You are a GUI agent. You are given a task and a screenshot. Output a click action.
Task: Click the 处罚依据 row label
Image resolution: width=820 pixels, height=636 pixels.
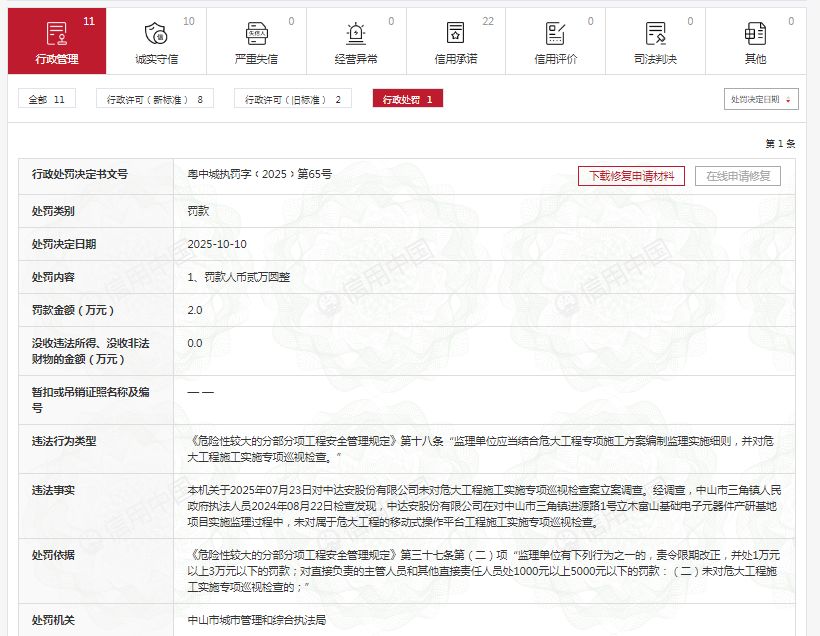[53, 555]
